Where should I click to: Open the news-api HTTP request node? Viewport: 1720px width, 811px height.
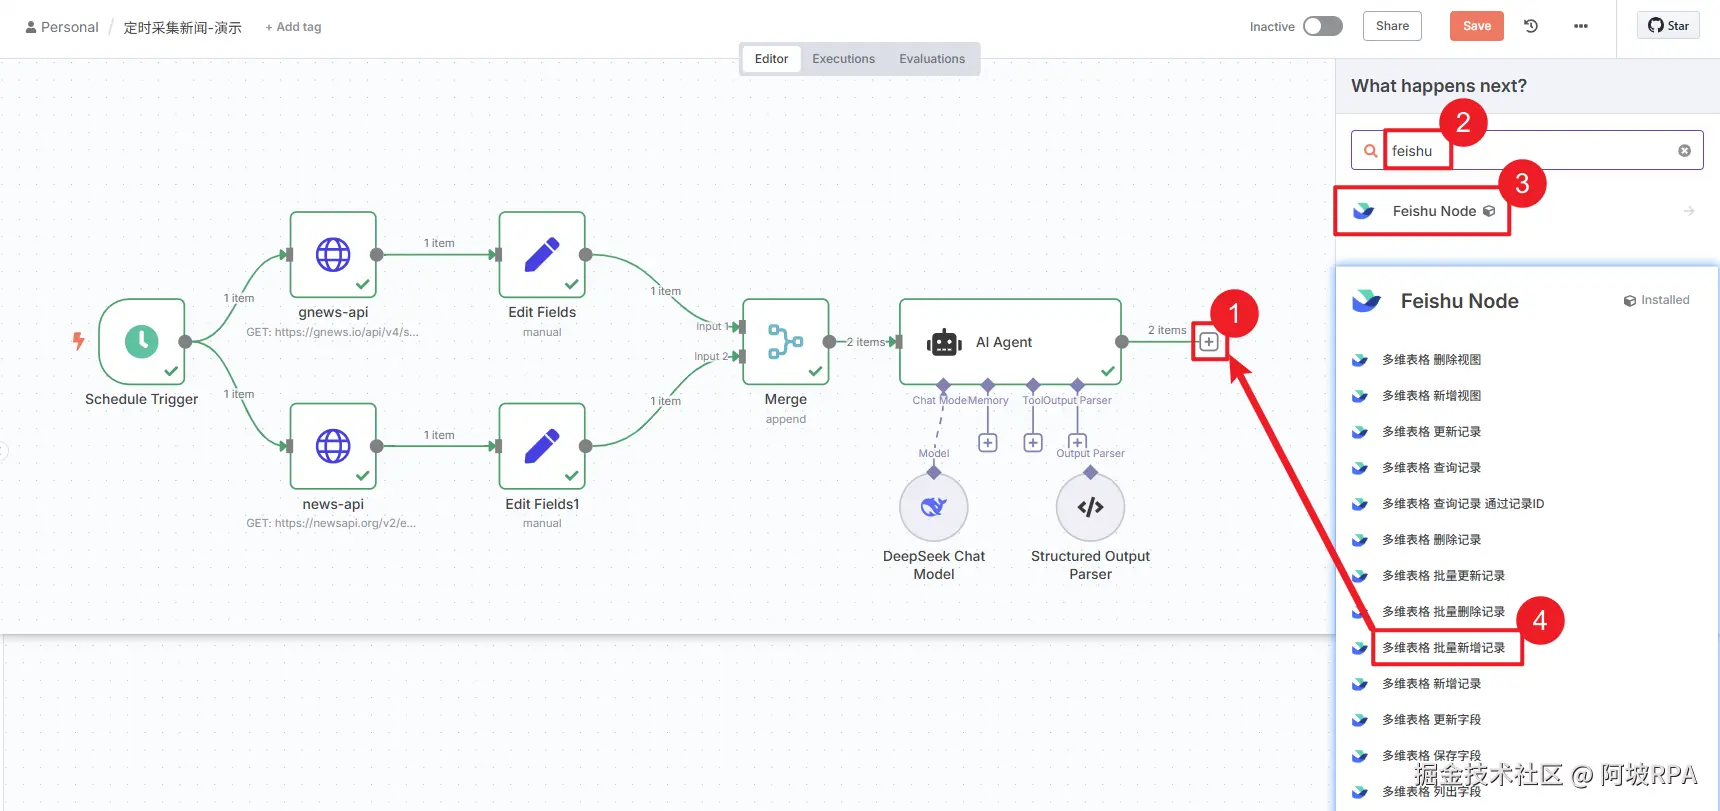click(x=333, y=446)
